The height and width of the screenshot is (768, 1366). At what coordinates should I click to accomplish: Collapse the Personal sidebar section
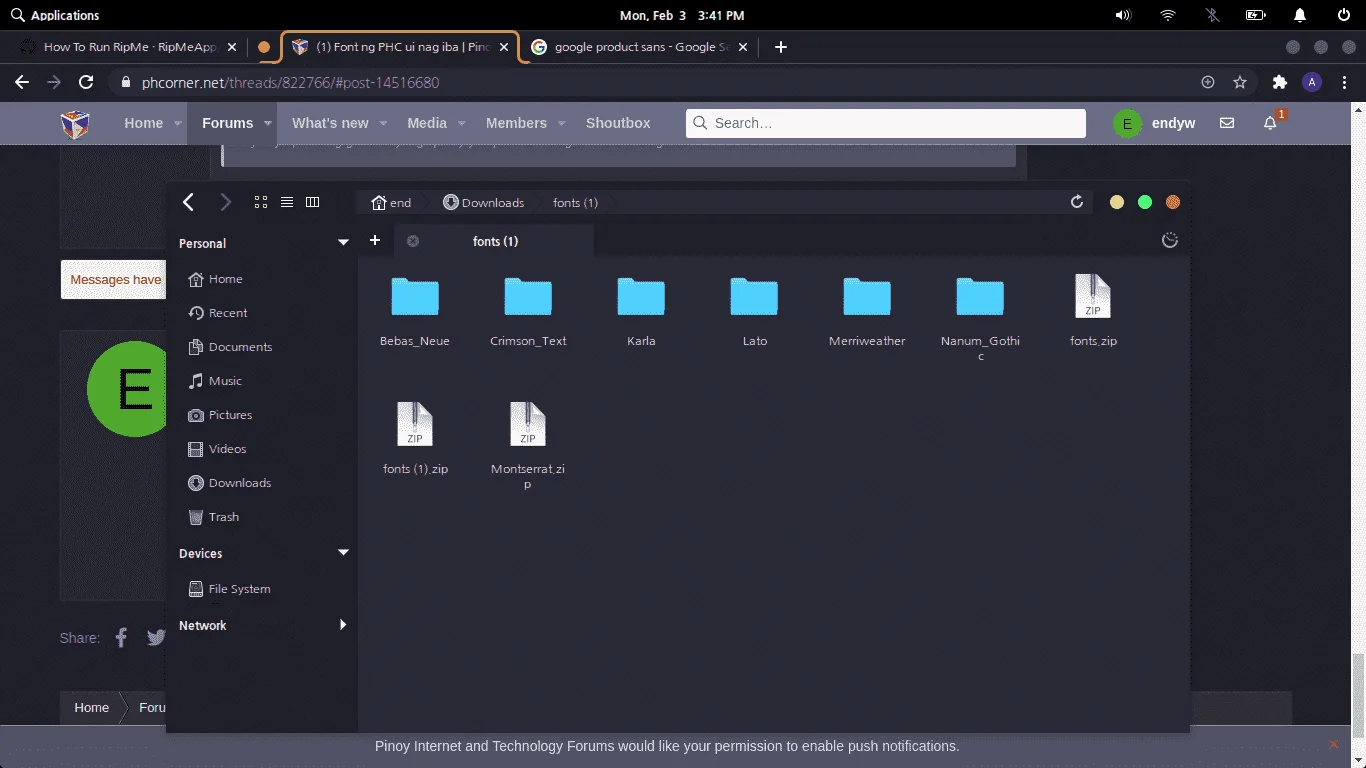(343, 243)
